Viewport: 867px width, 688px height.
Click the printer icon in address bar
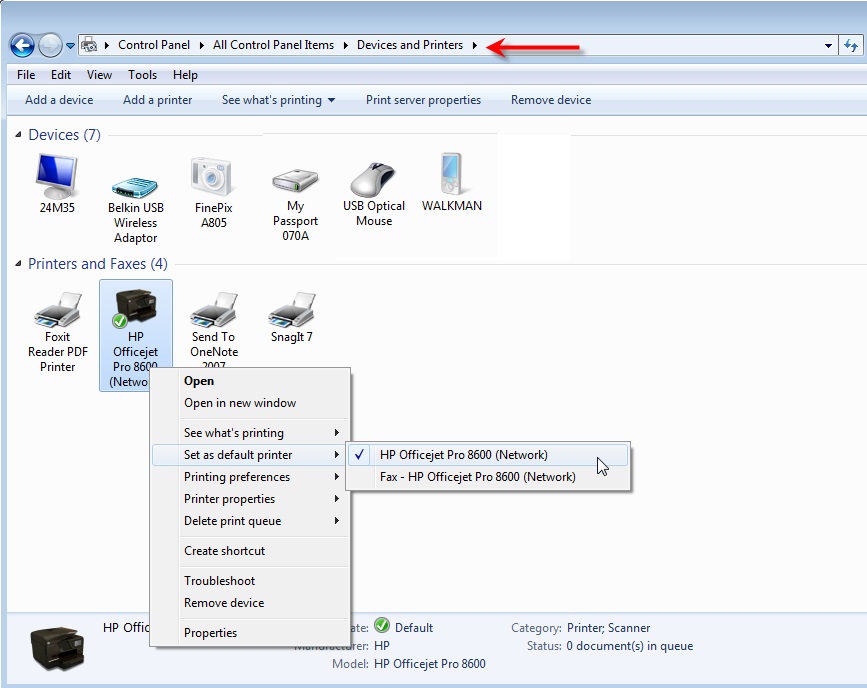[x=89, y=45]
